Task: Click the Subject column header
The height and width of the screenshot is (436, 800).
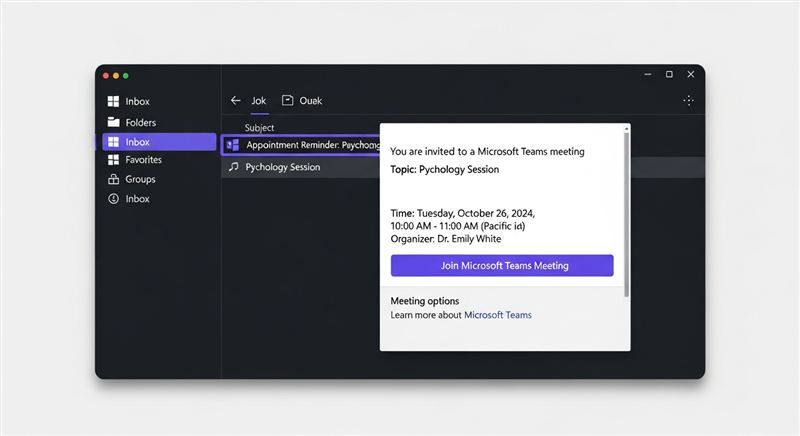Action: (259, 127)
